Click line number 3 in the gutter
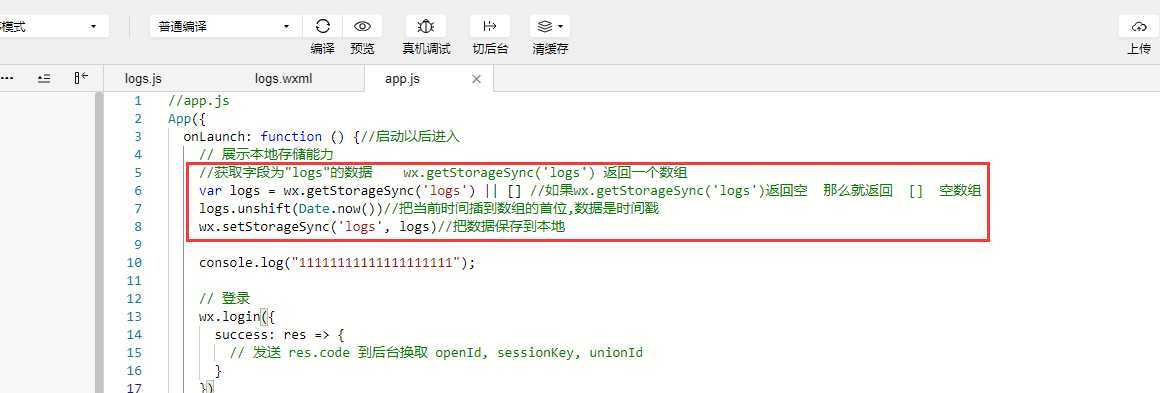The width and height of the screenshot is (1160, 393). pyautogui.click(x=138, y=136)
